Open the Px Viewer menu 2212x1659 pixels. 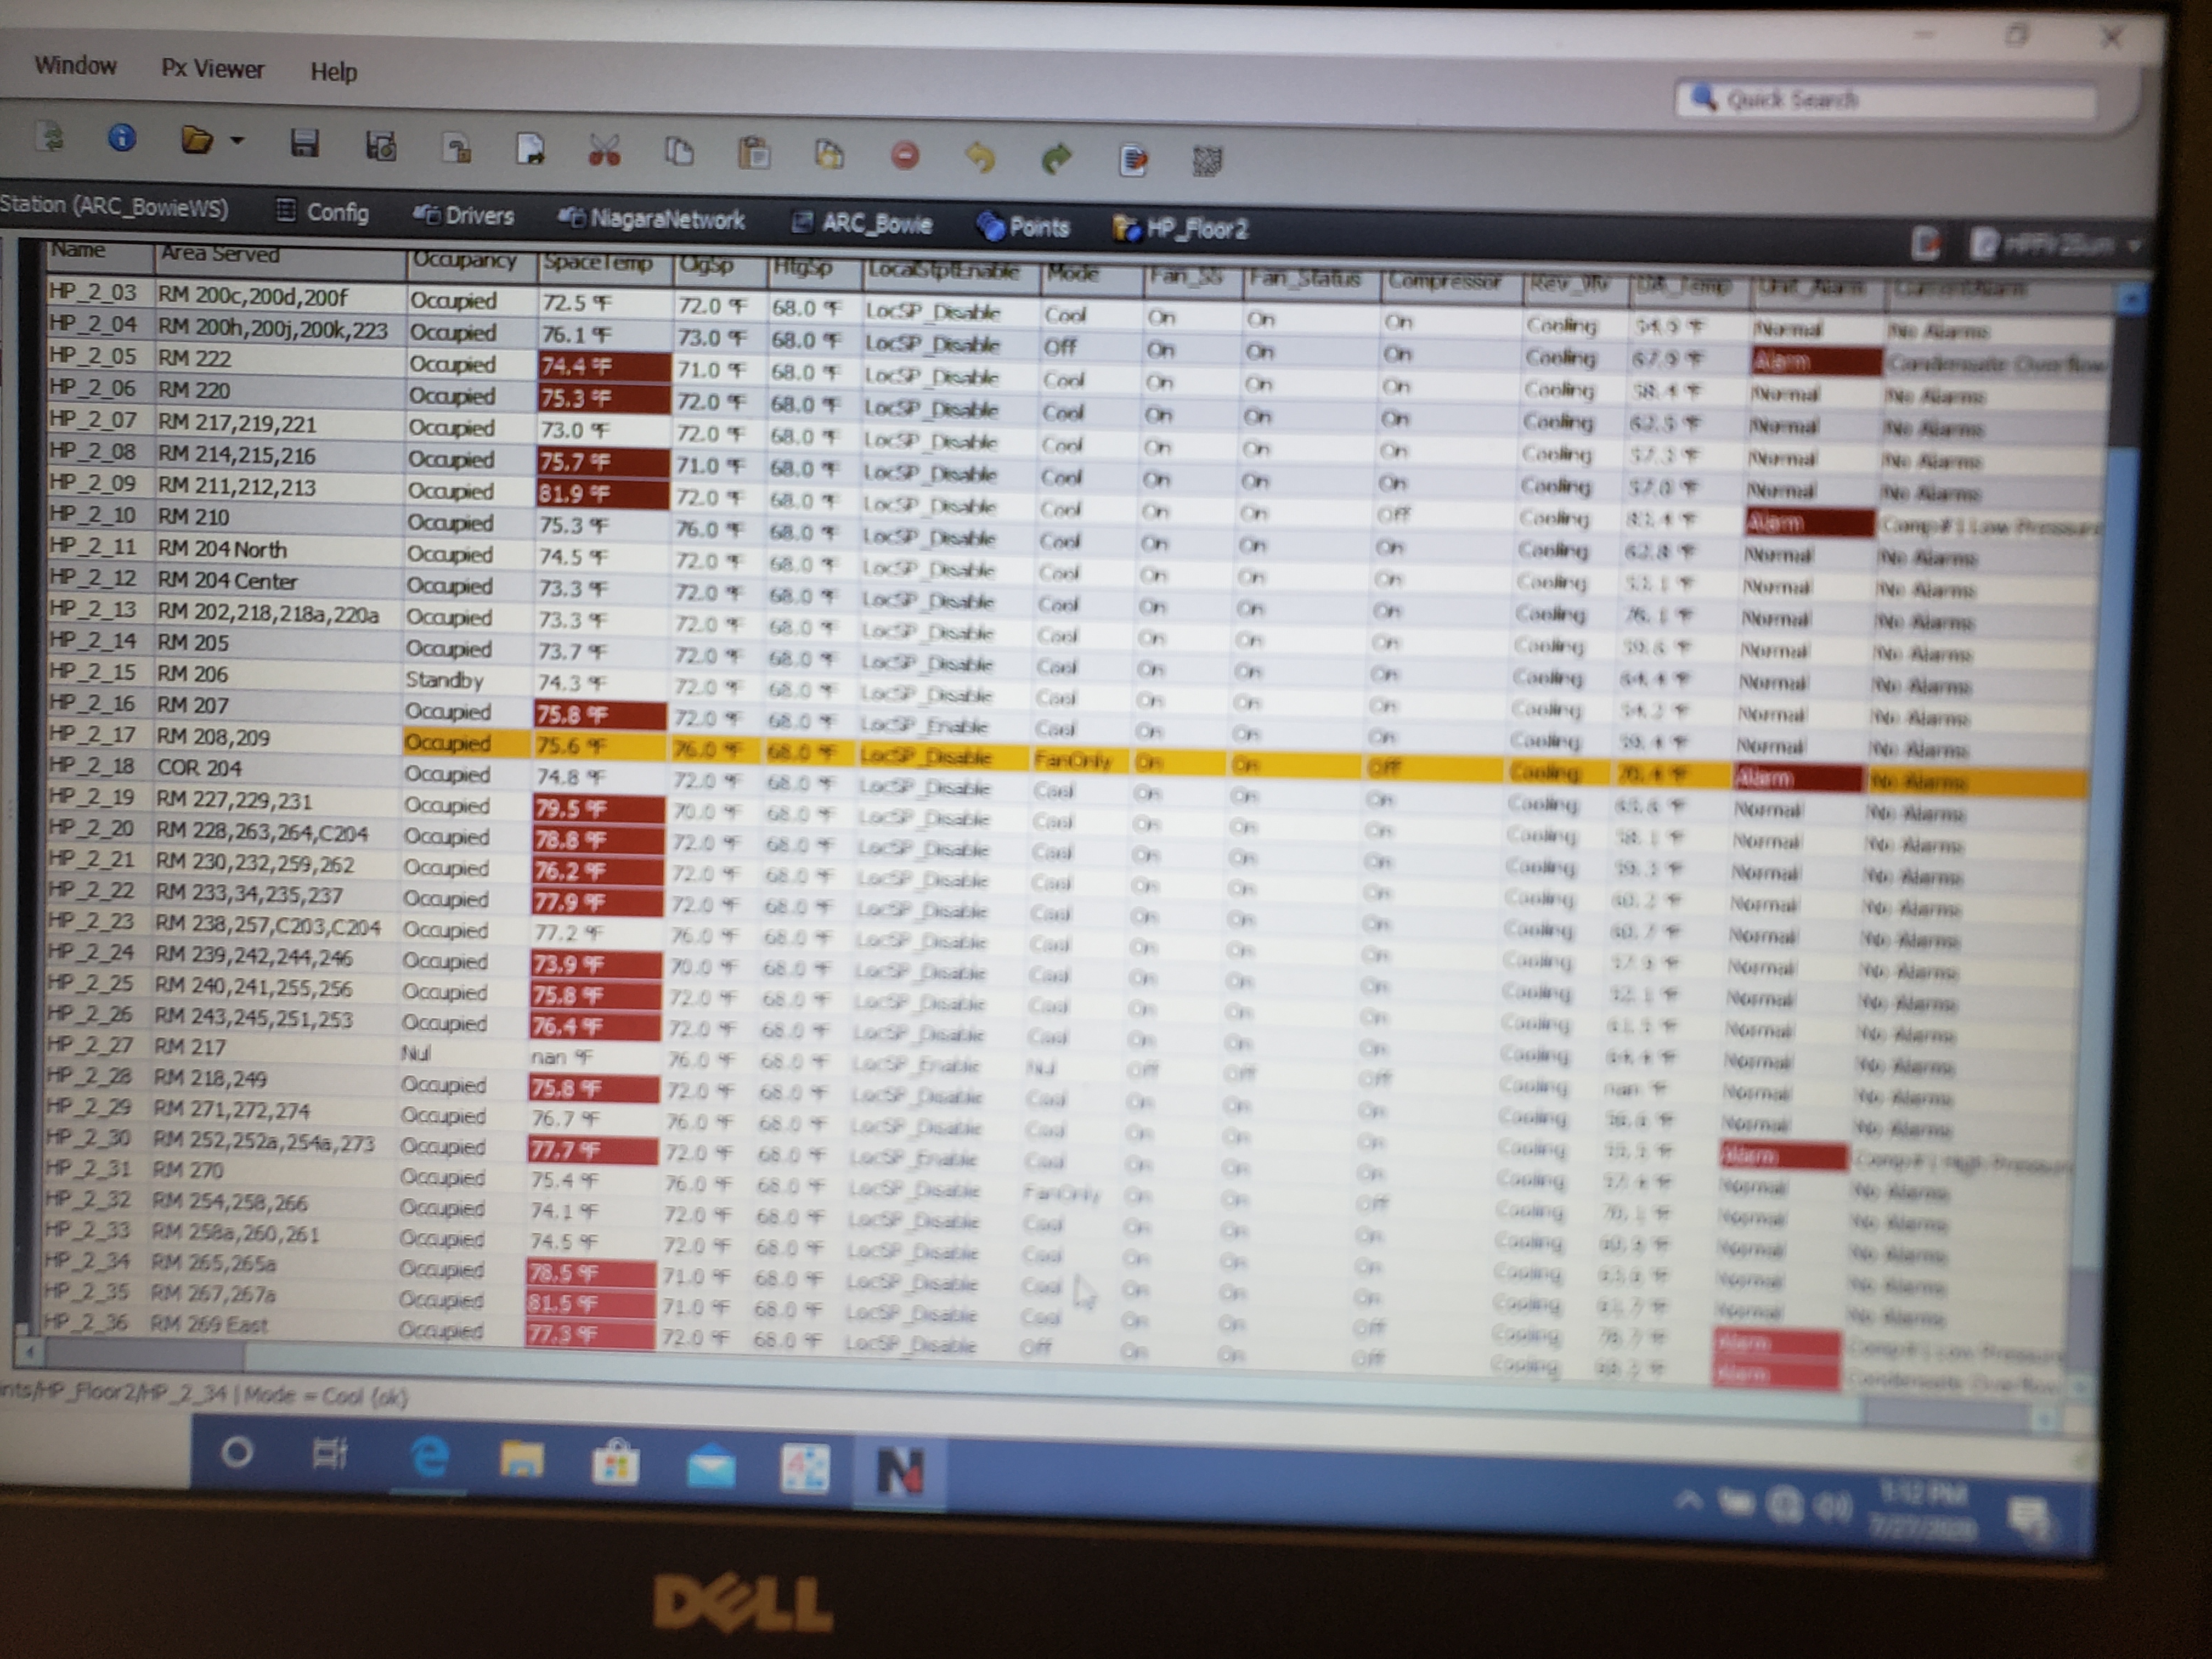(x=213, y=69)
